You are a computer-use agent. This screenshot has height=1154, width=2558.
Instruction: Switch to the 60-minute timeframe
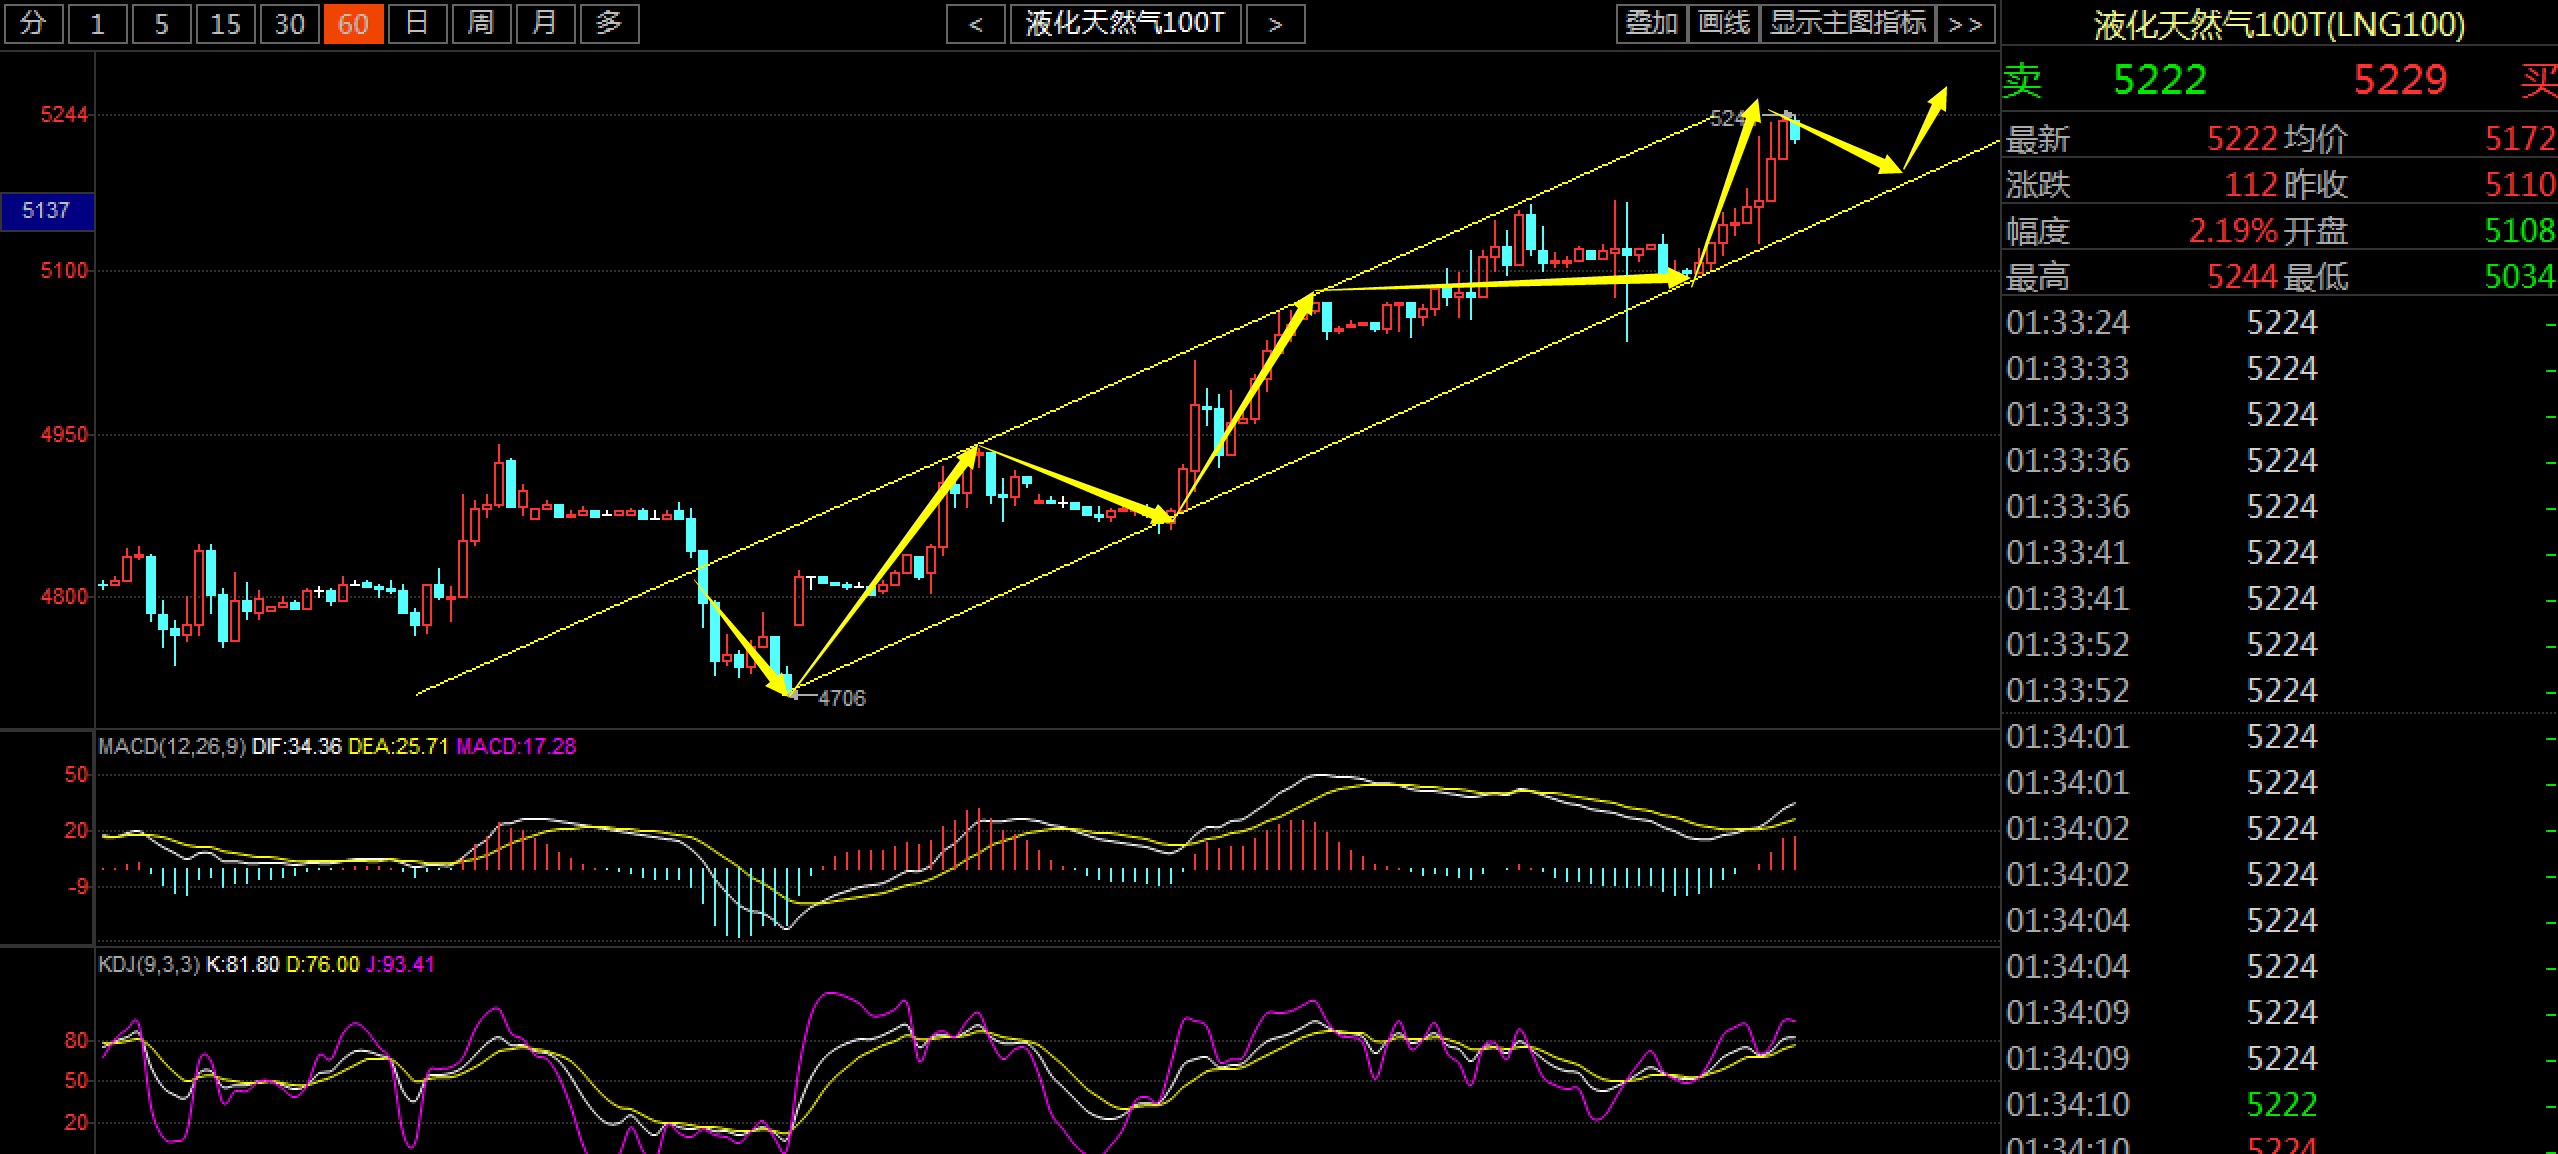pos(353,24)
